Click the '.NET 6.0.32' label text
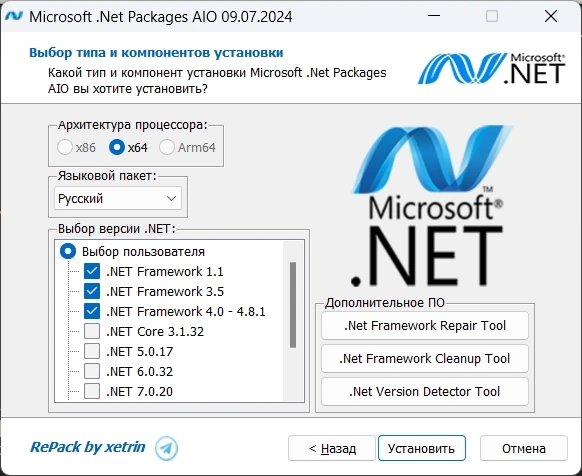 [140, 372]
